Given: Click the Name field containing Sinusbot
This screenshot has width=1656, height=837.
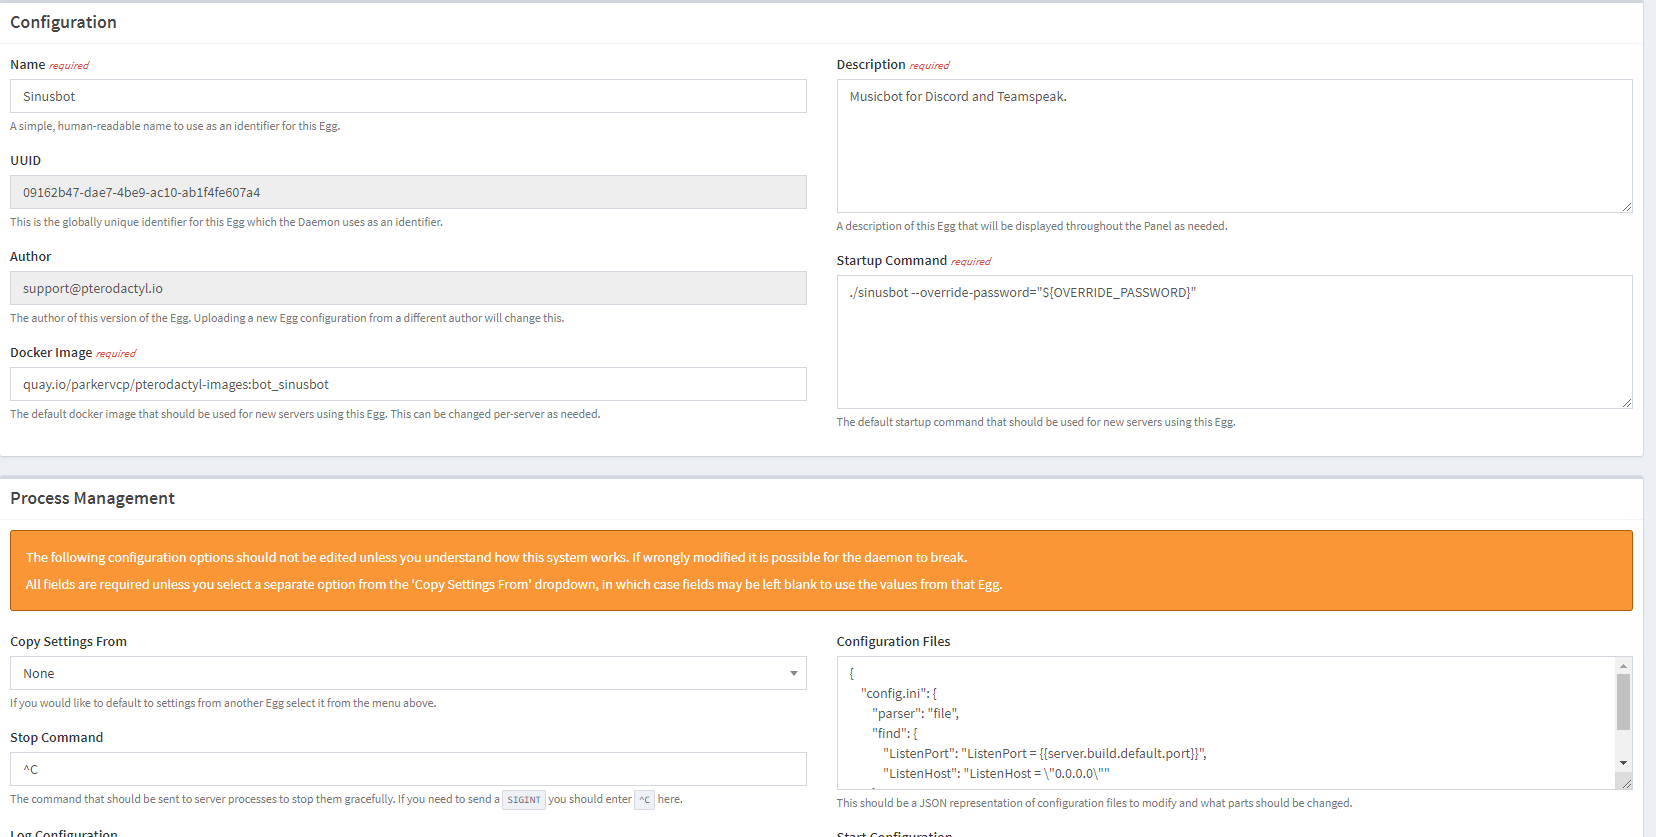Looking at the screenshot, I should tap(408, 96).
